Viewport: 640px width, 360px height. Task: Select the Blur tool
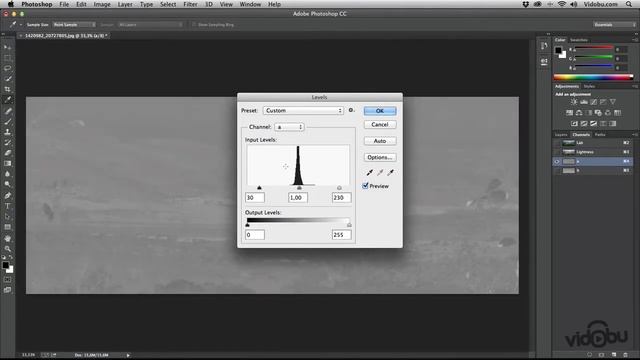(x=7, y=174)
